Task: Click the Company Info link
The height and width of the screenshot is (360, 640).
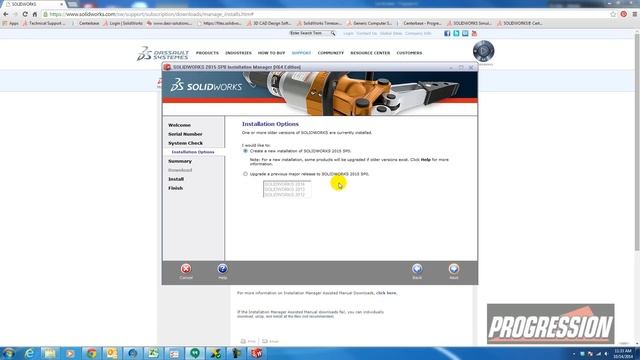Action: 418,33
